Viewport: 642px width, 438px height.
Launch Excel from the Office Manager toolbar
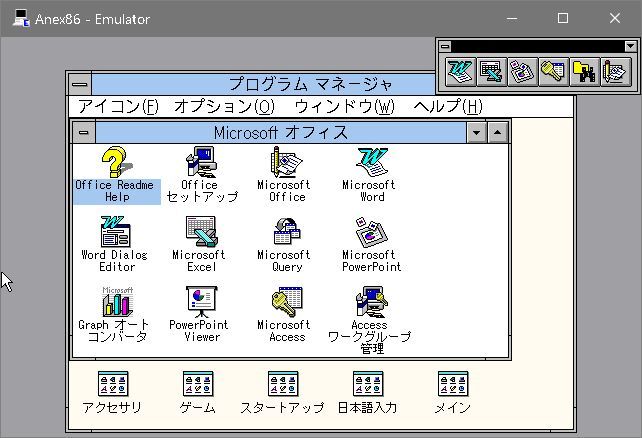tap(491, 71)
